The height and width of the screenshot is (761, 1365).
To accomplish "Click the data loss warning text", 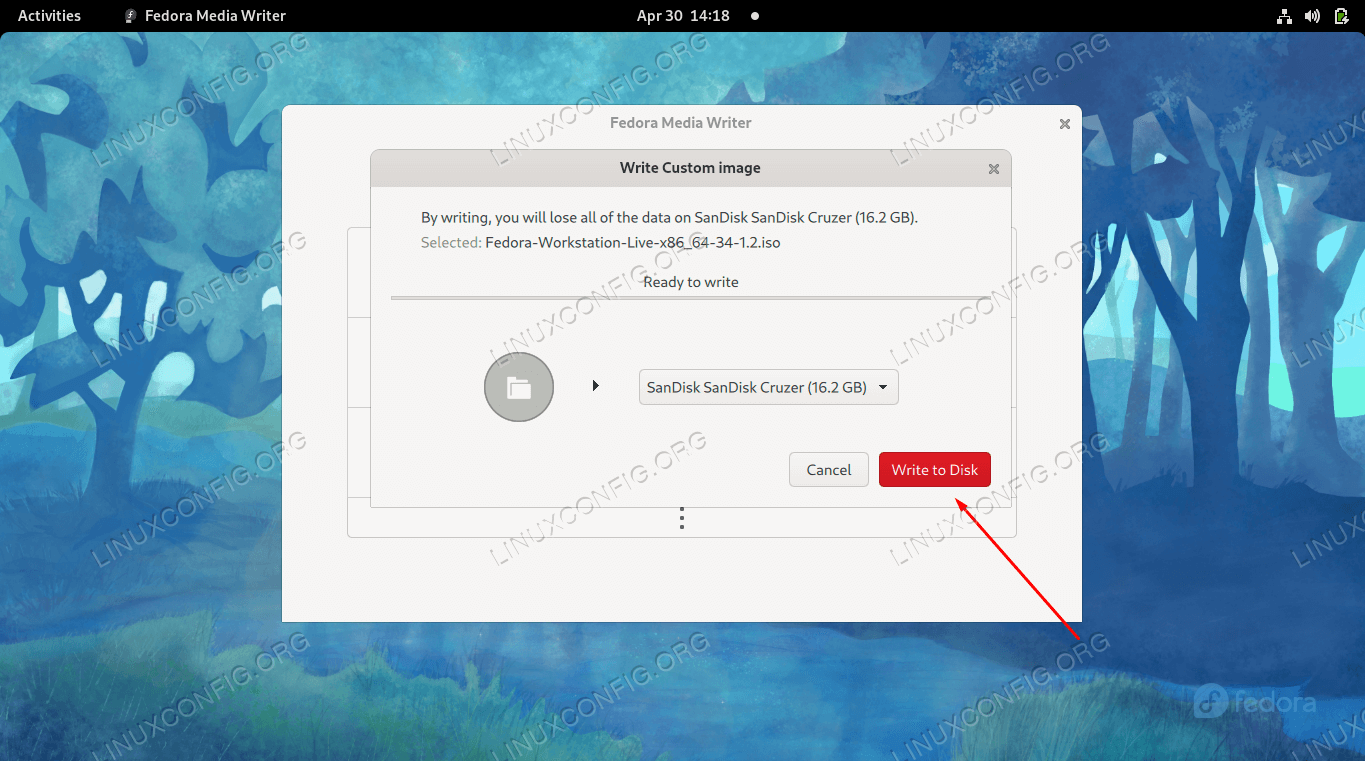I will pyautogui.click(x=668, y=217).
